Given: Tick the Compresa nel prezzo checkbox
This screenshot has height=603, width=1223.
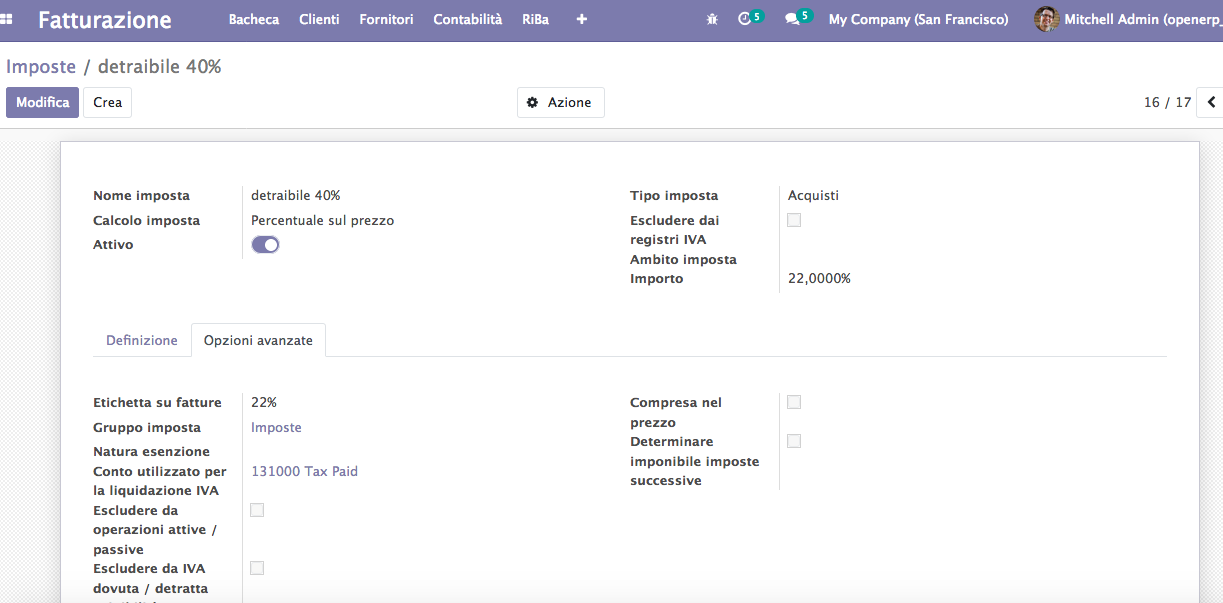Looking at the screenshot, I should [794, 402].
